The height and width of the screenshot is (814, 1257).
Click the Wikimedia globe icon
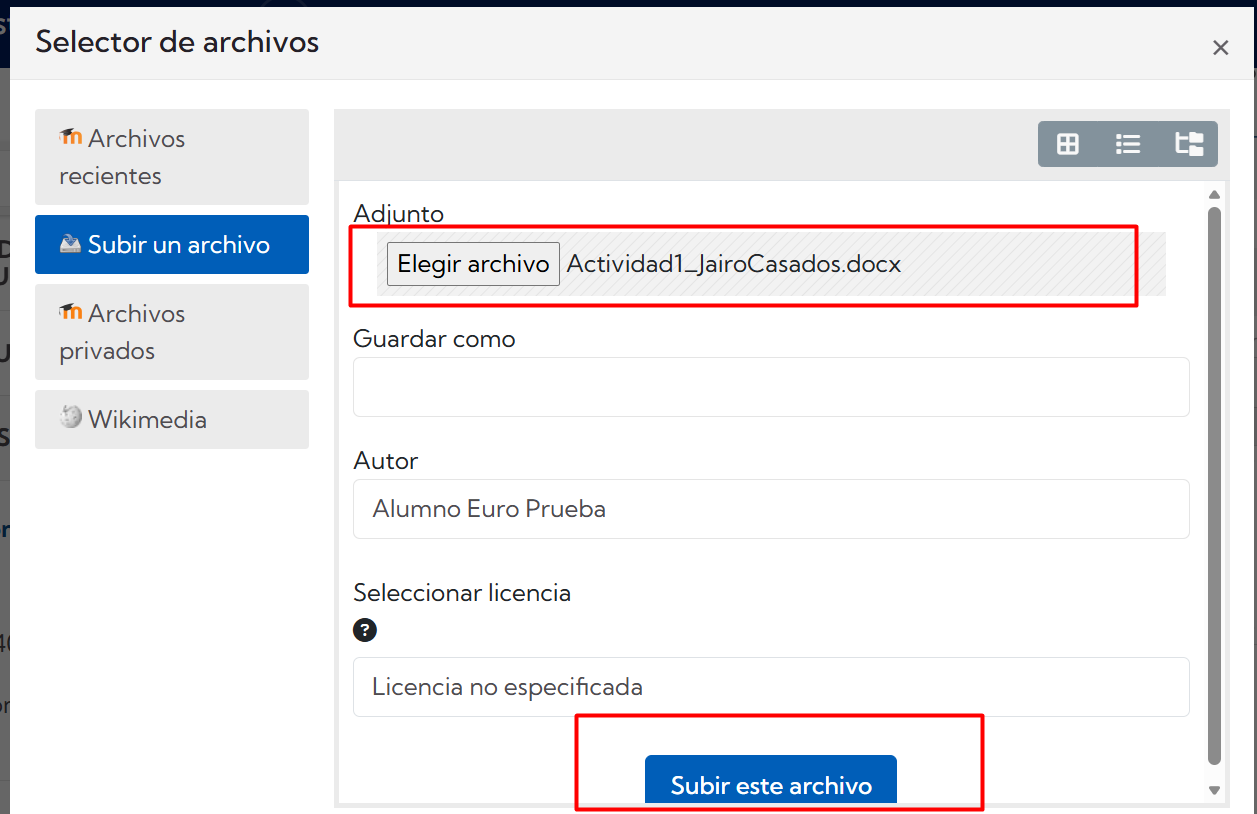pyautogui.click(x=70, y=418)
